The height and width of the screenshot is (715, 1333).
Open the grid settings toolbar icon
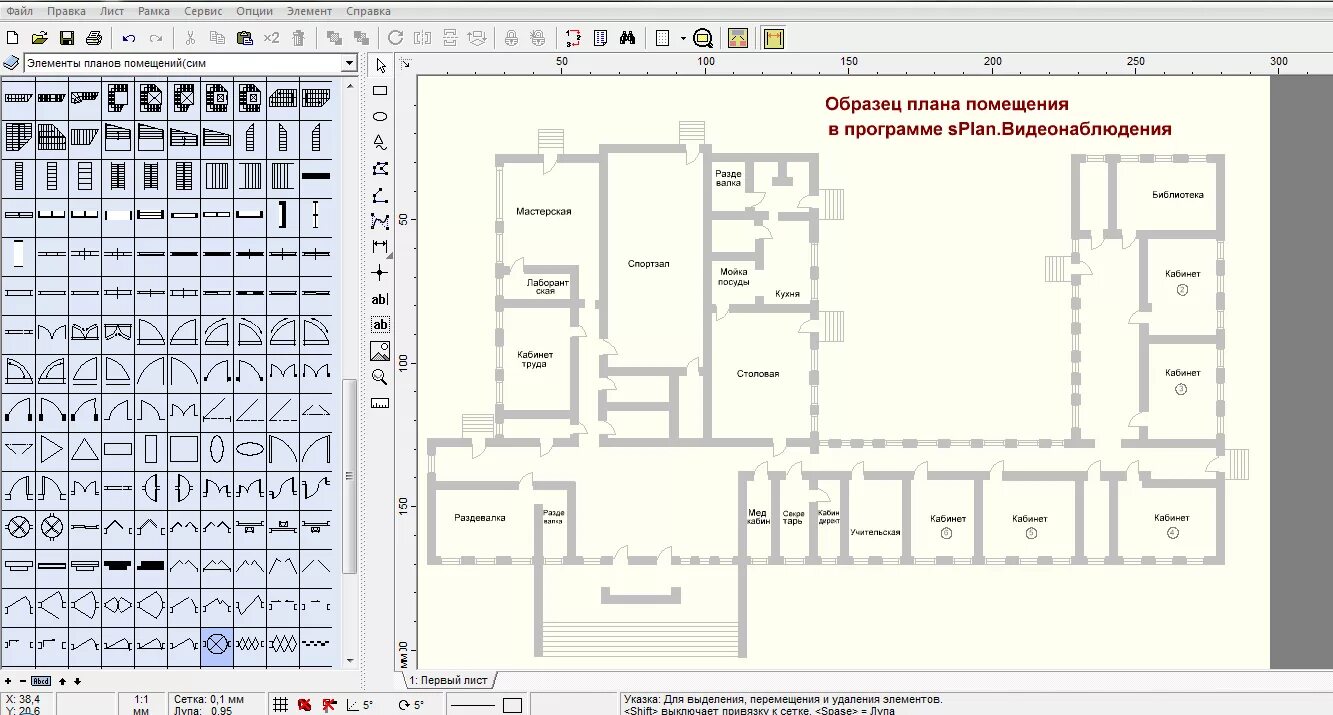[662, 38]
